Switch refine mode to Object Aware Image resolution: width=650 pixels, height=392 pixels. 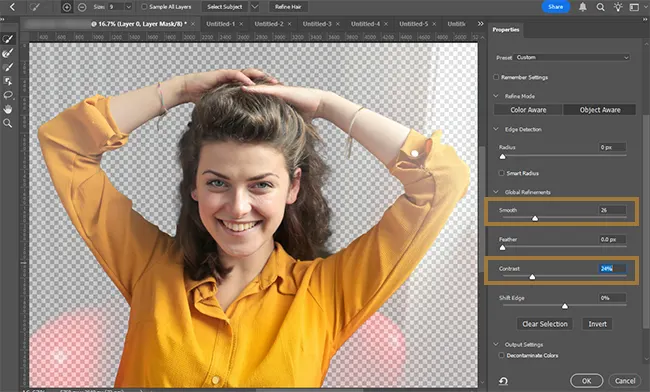point(599,110)
